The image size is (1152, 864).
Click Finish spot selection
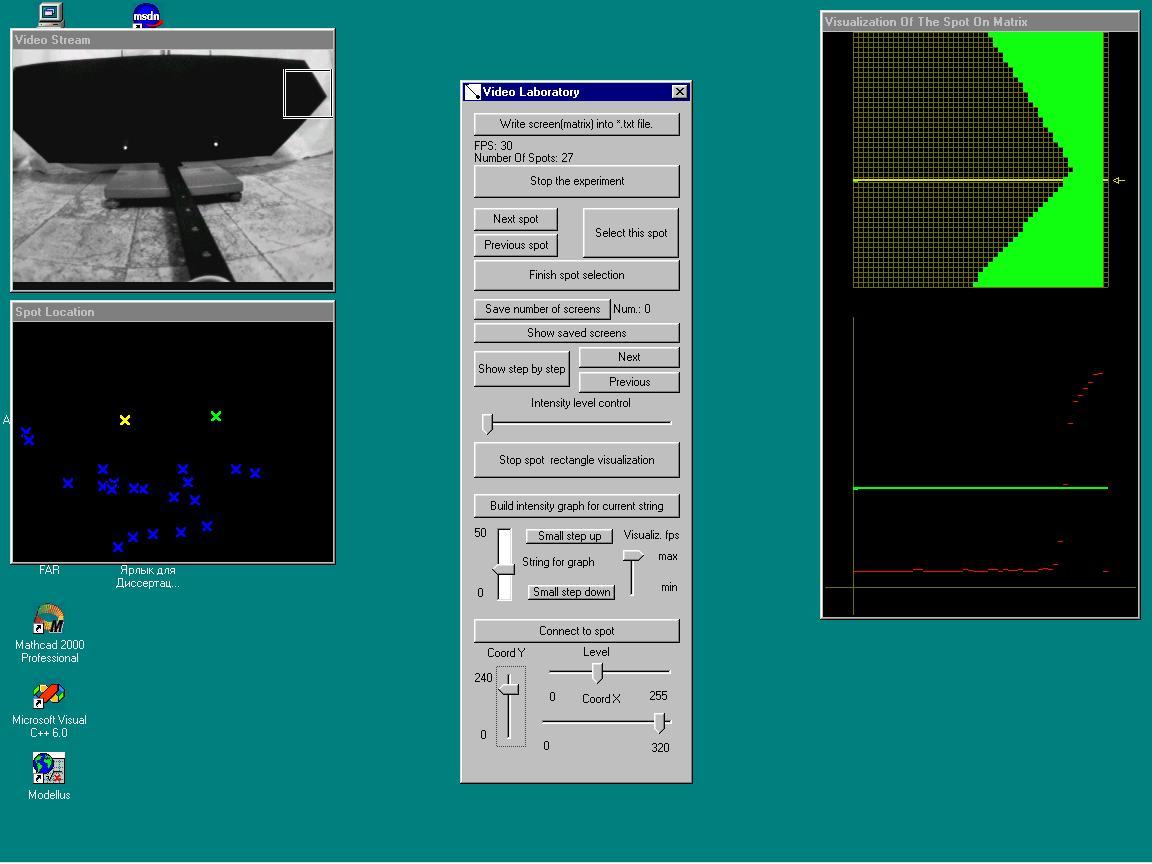click(x=576, y=275)
